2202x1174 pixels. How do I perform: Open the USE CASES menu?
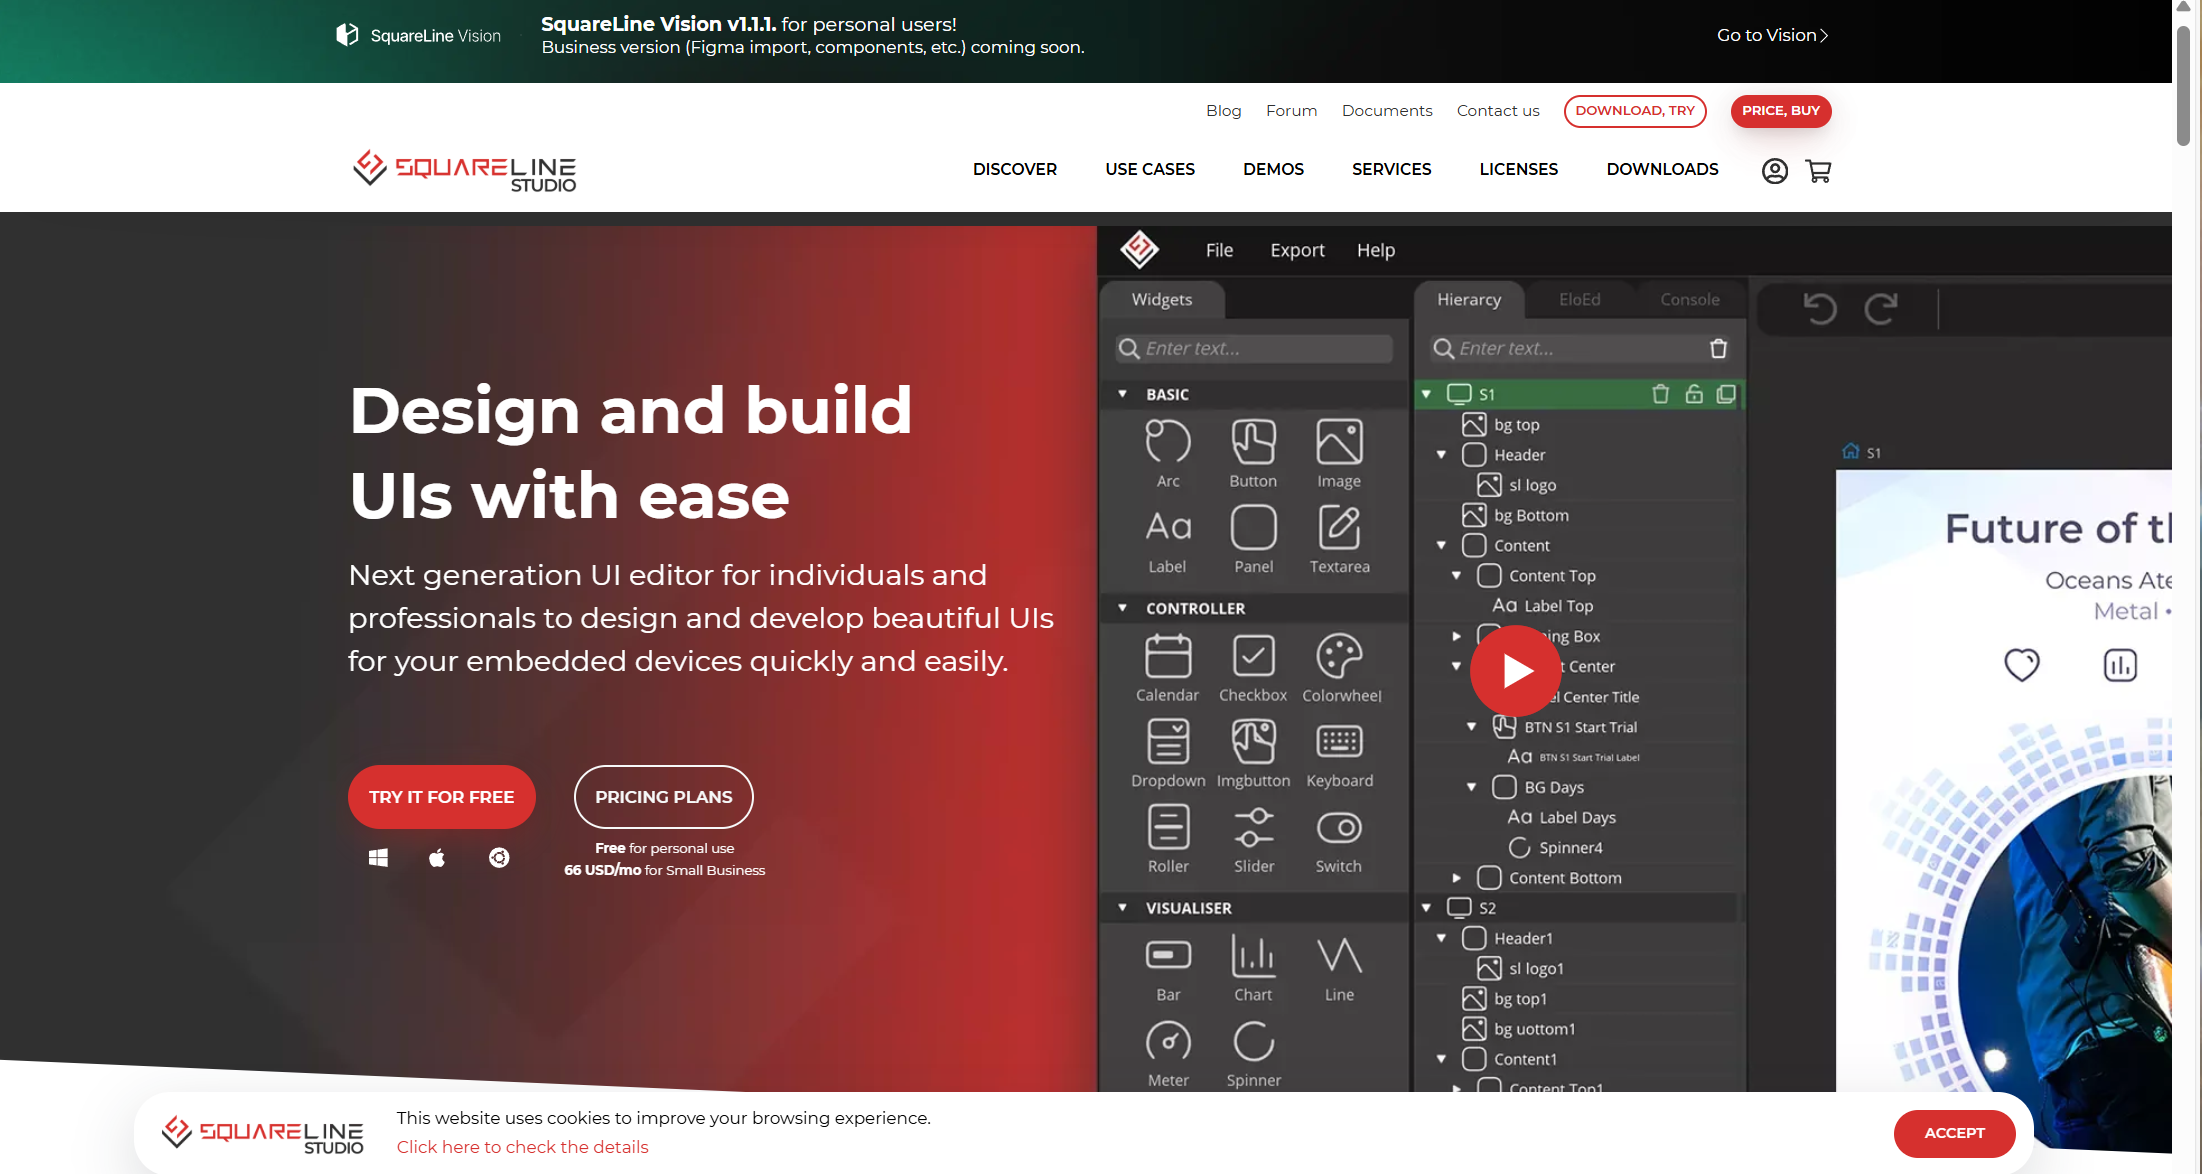(1149, 169)
